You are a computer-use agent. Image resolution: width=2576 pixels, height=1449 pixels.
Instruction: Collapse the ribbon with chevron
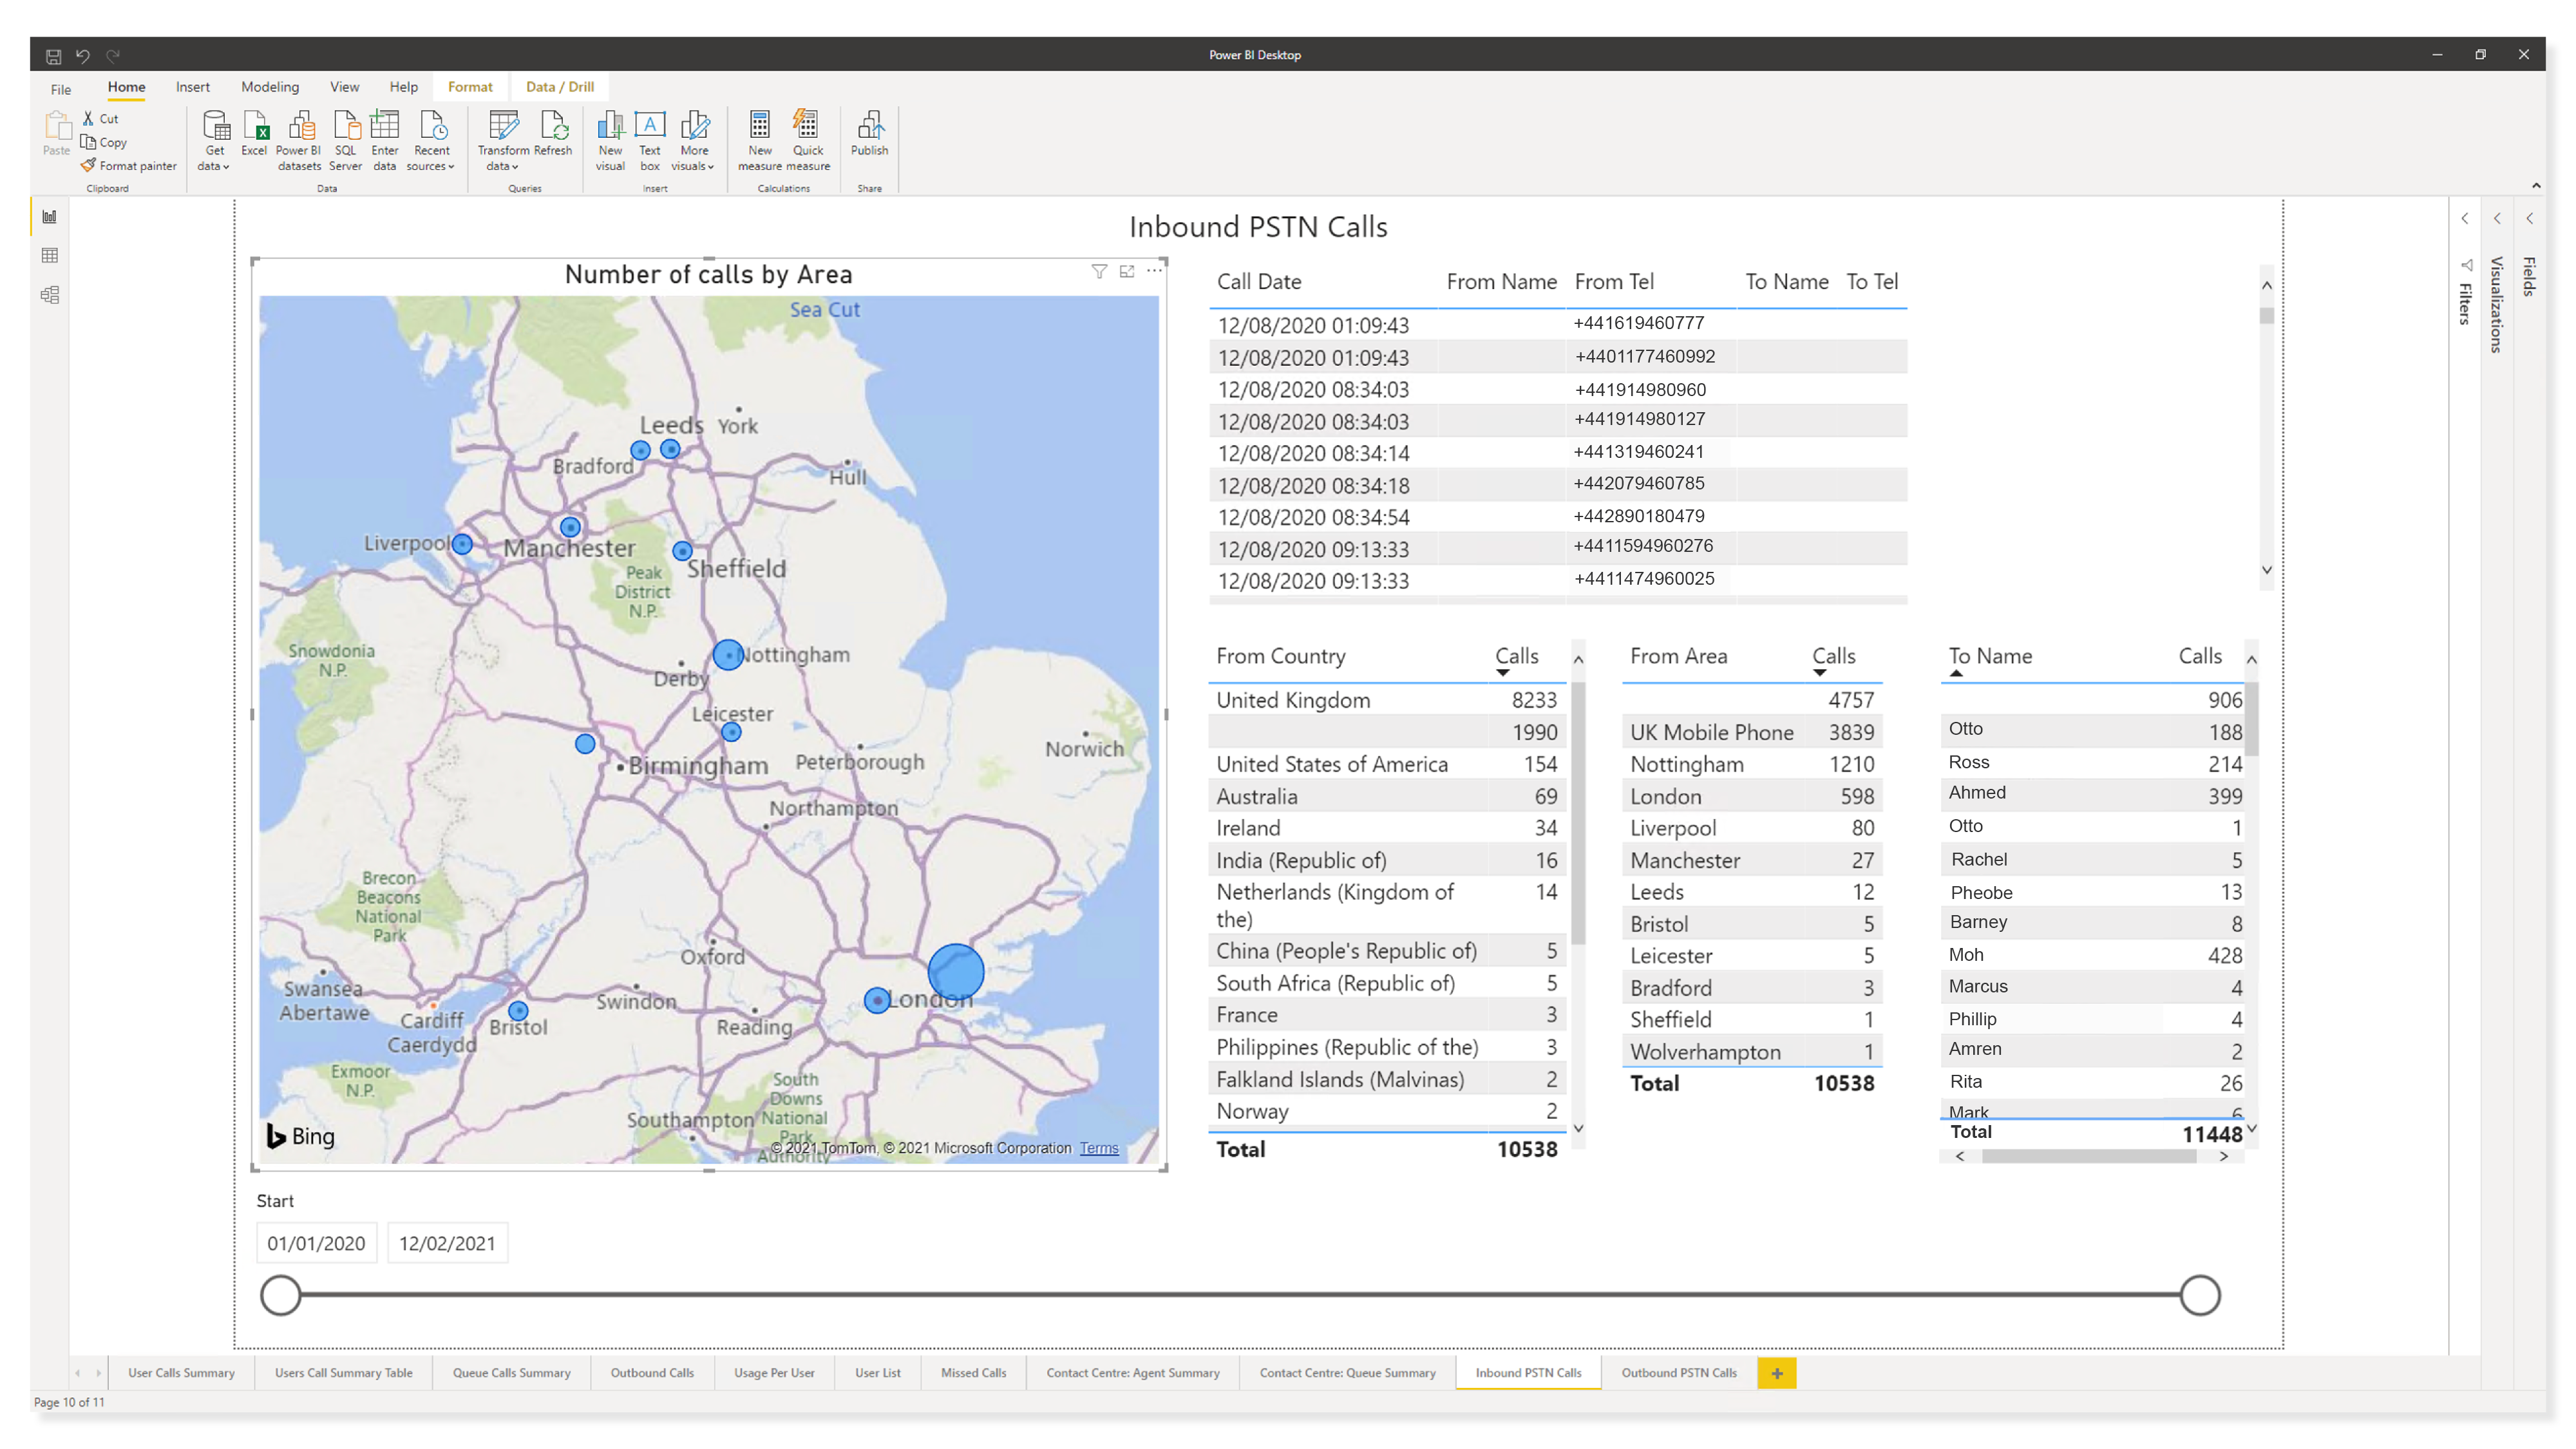point(2536,186)
